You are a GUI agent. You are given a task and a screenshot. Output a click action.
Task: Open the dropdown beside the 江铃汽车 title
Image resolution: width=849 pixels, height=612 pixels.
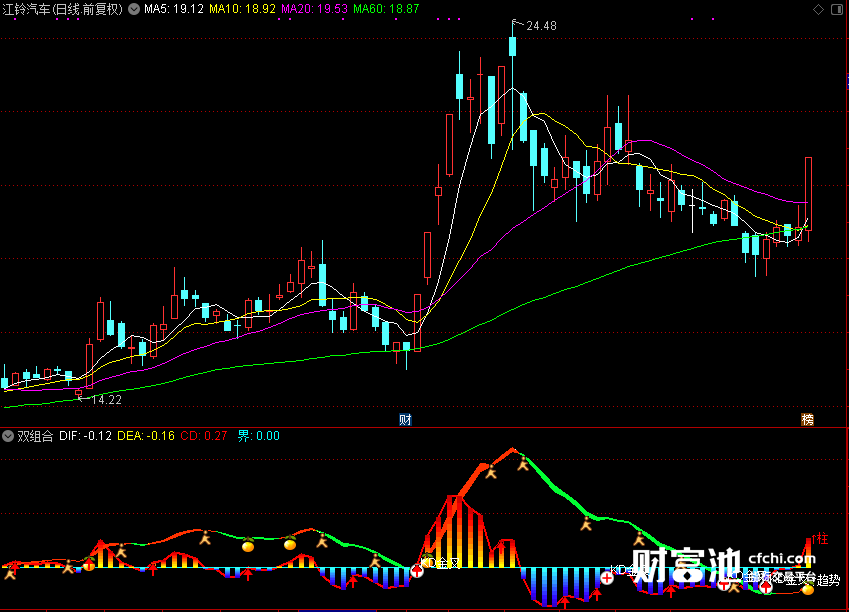[x=134, y=9]
